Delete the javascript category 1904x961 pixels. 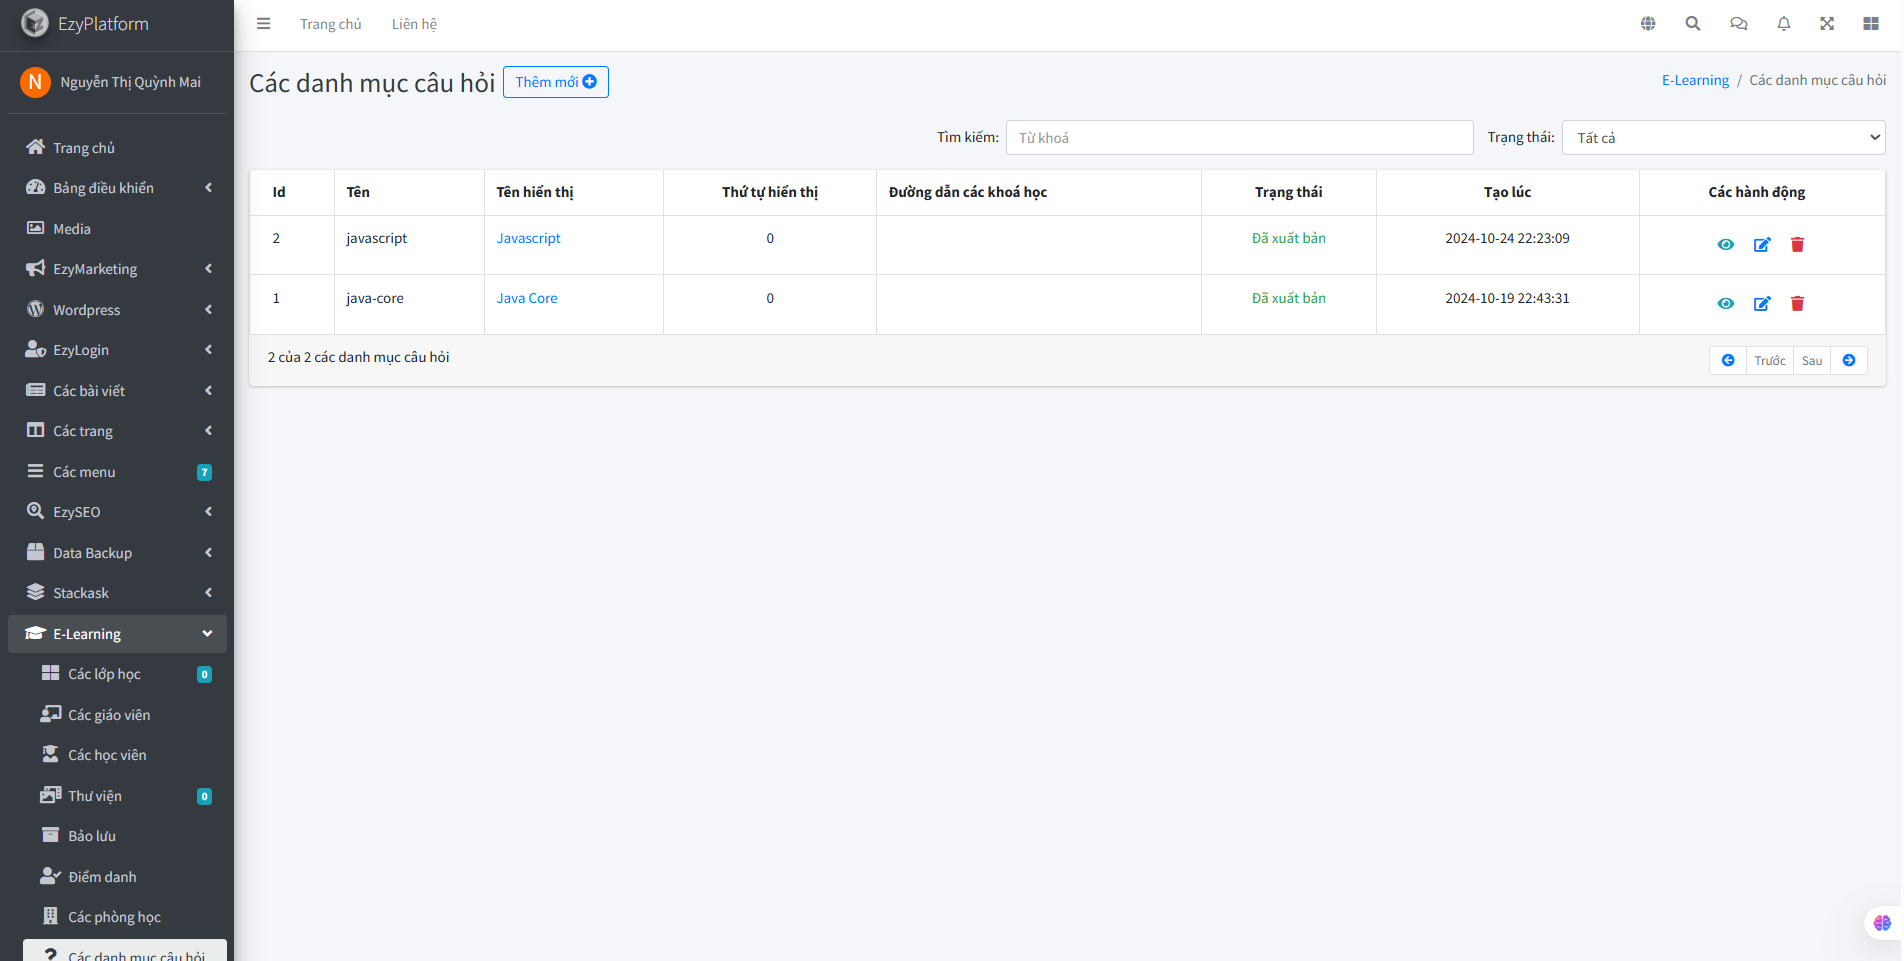(x=1797, y=245)
